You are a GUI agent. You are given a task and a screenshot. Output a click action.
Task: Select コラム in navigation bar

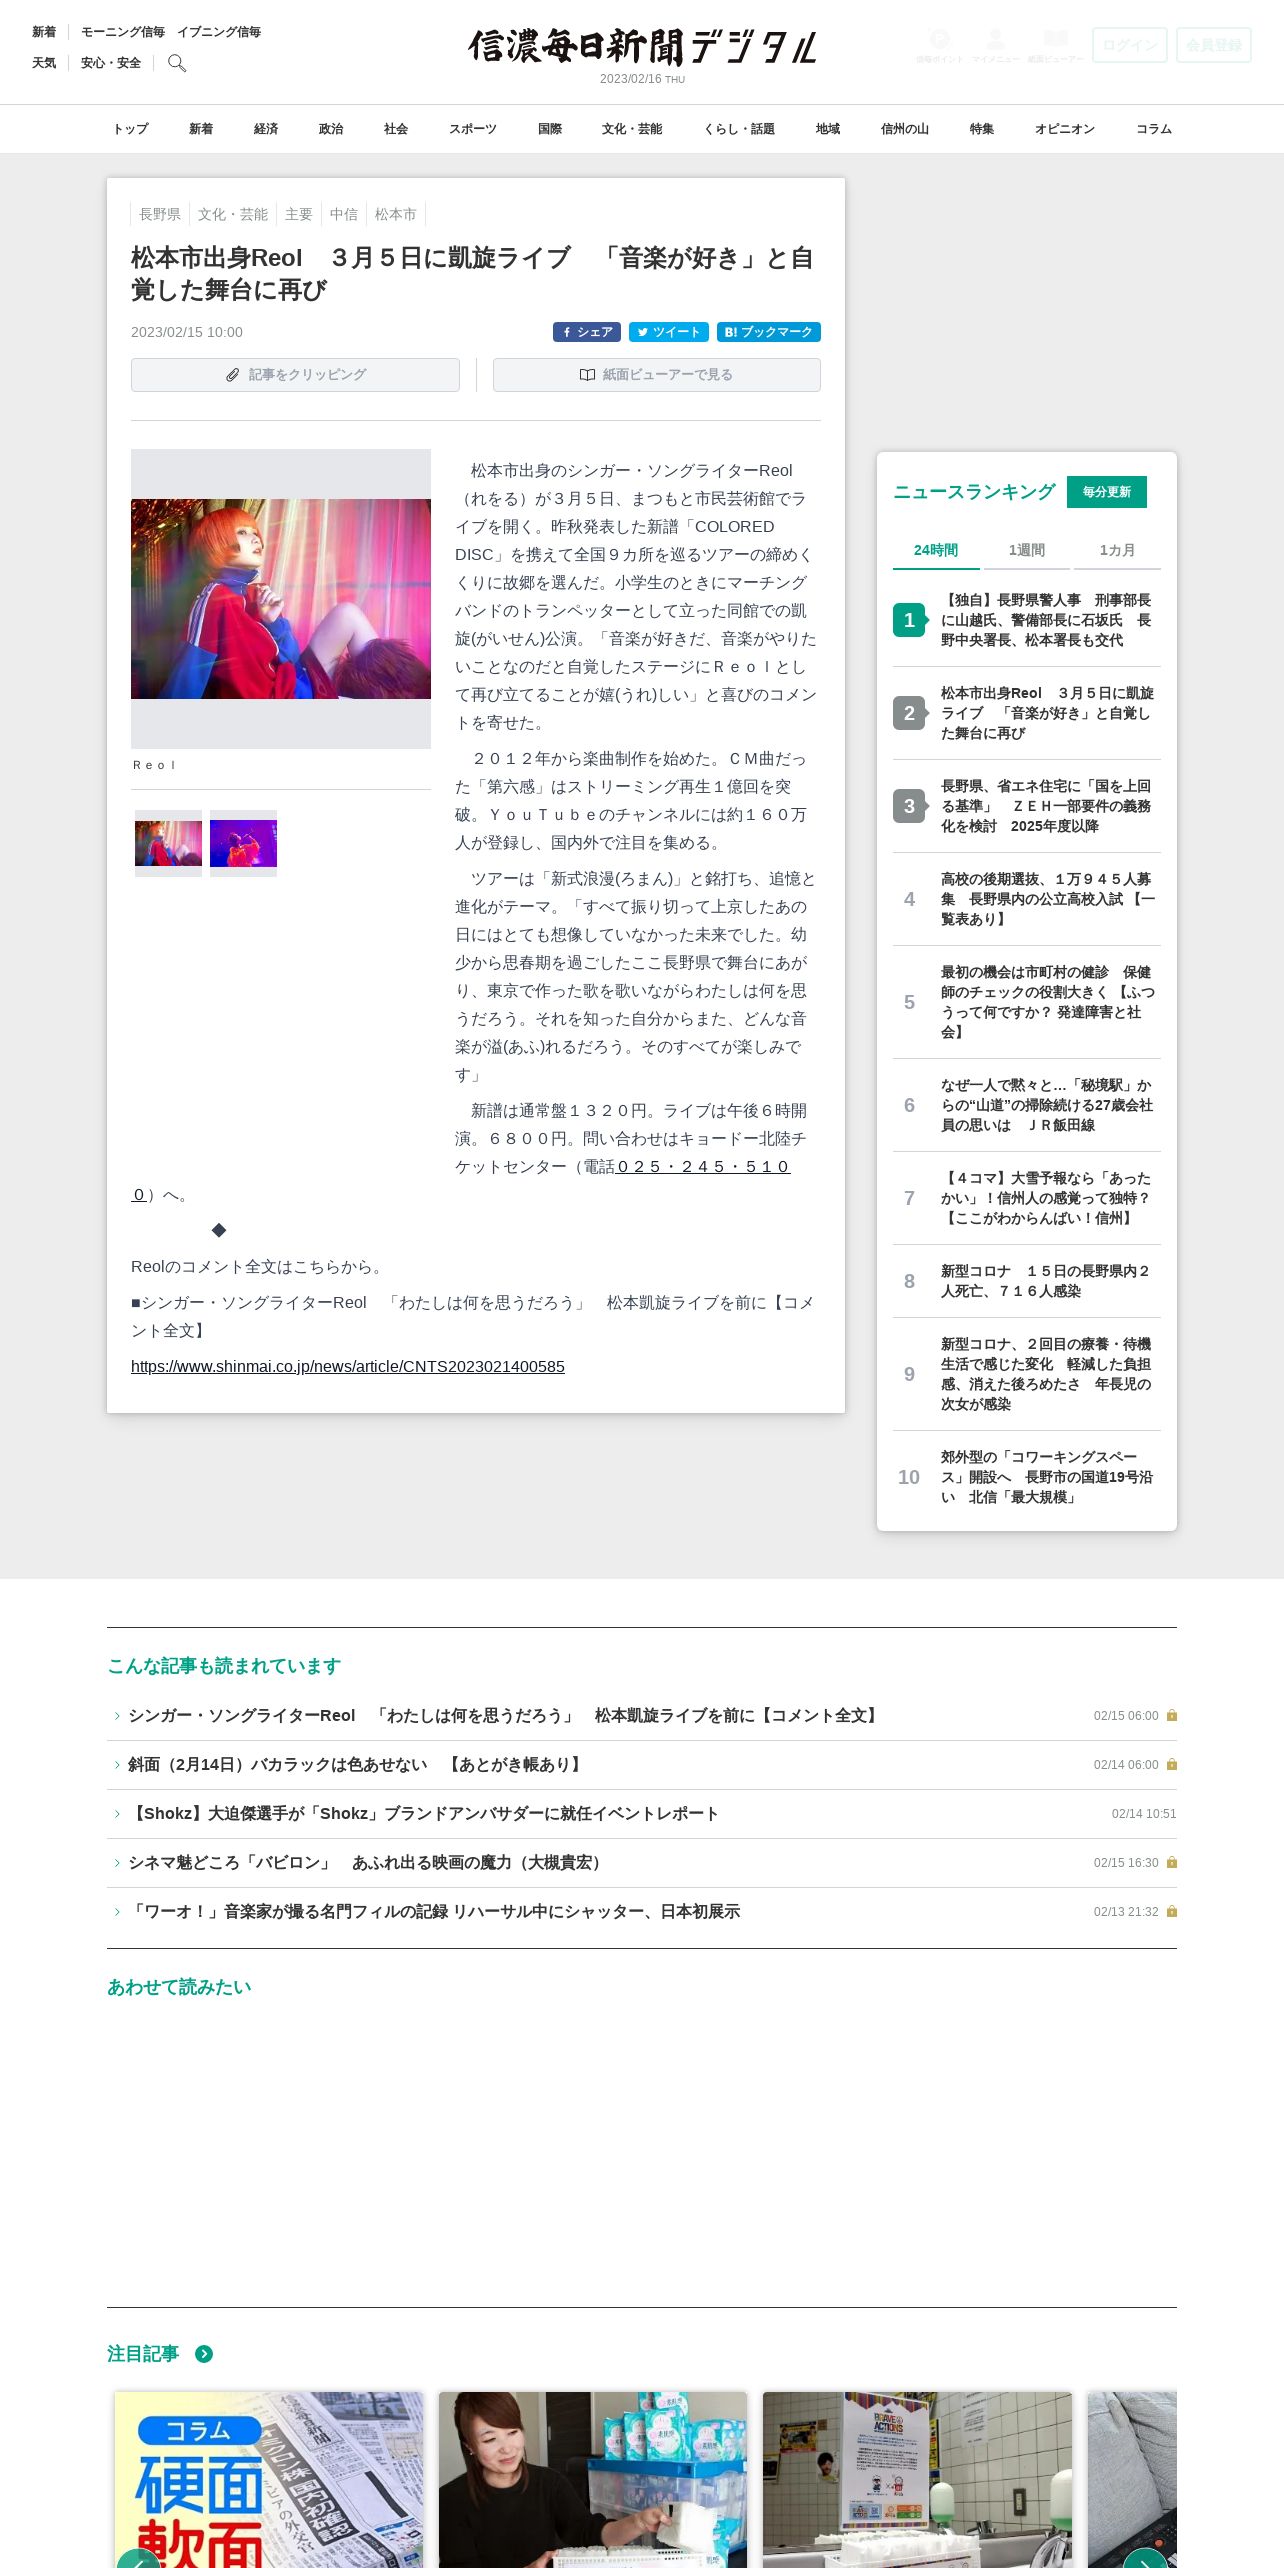point(1154,129)
